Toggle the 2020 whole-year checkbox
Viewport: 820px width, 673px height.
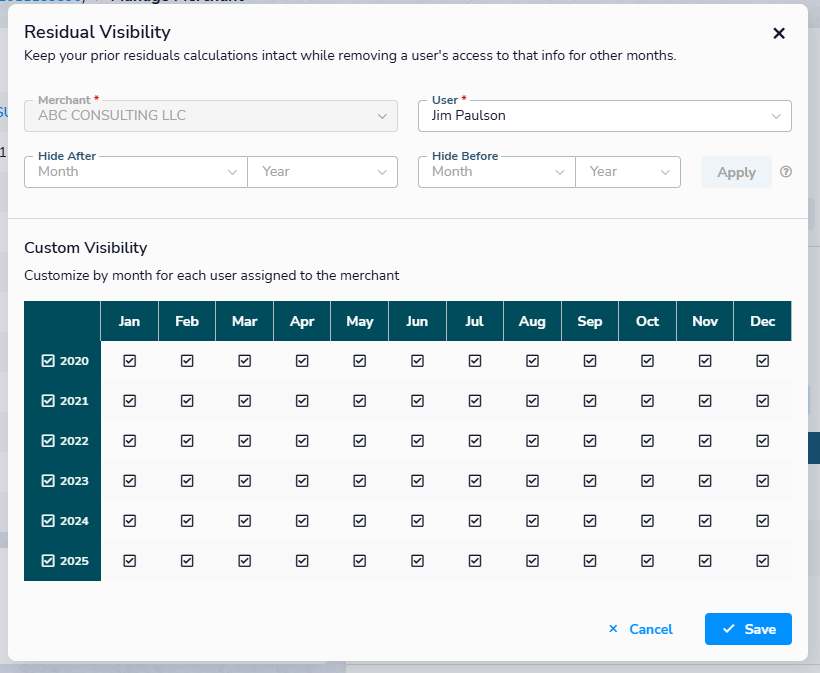click(48, 361)
